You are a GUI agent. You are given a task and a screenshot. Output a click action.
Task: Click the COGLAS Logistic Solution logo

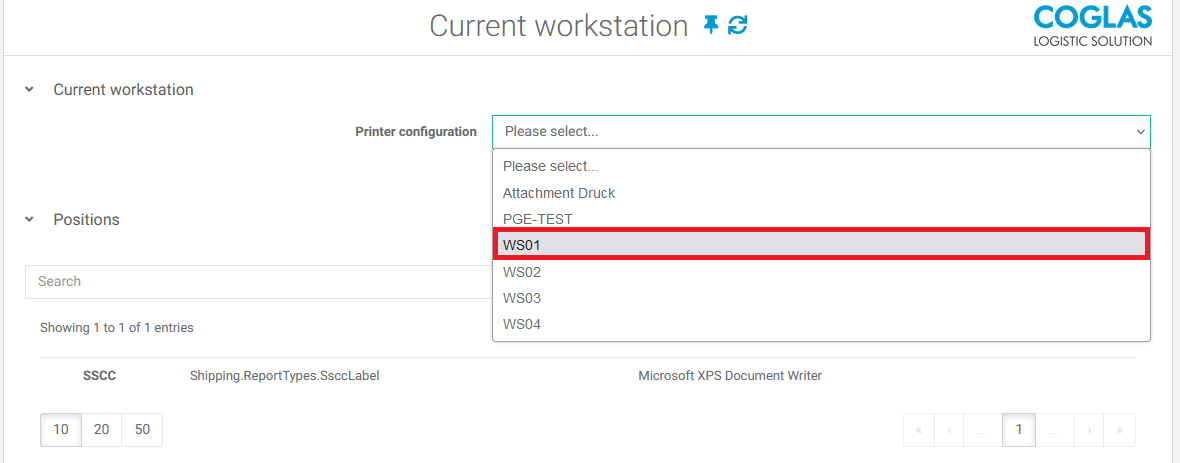[x=1092, y=27]
